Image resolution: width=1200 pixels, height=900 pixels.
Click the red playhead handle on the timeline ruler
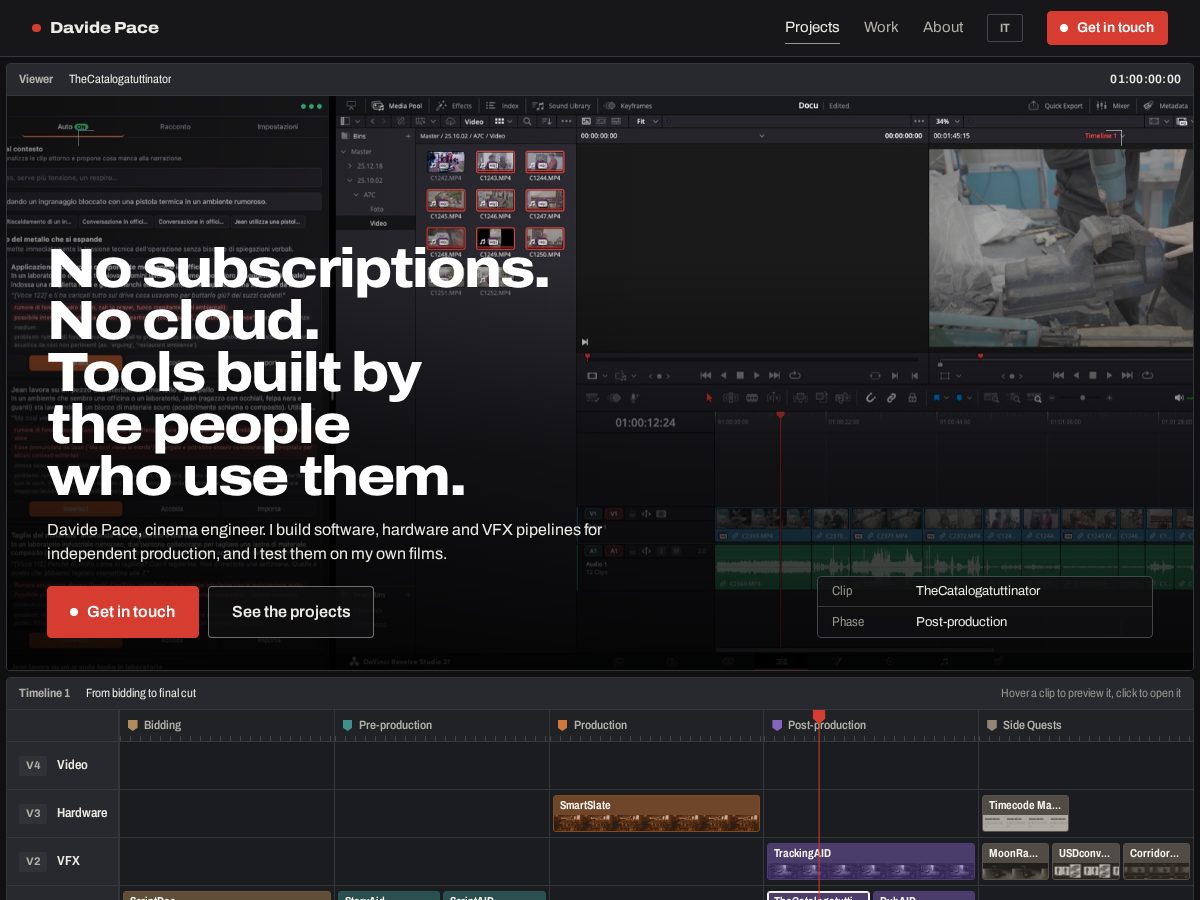coord(819,716)
